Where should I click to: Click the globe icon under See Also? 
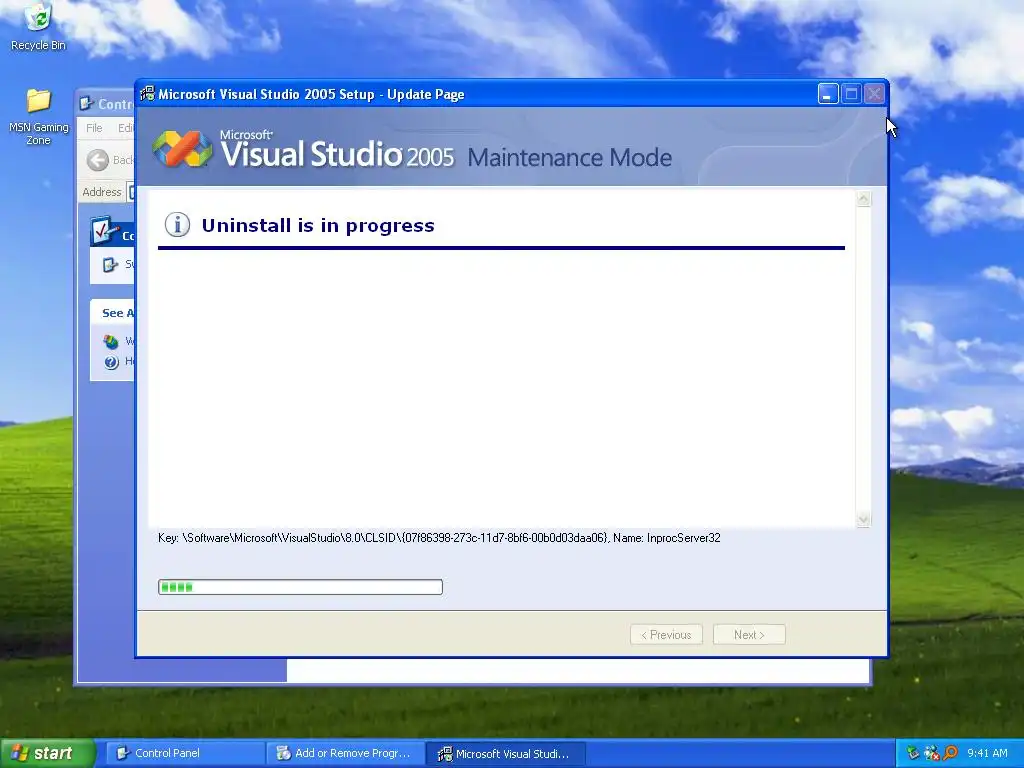tap(111, 342)
